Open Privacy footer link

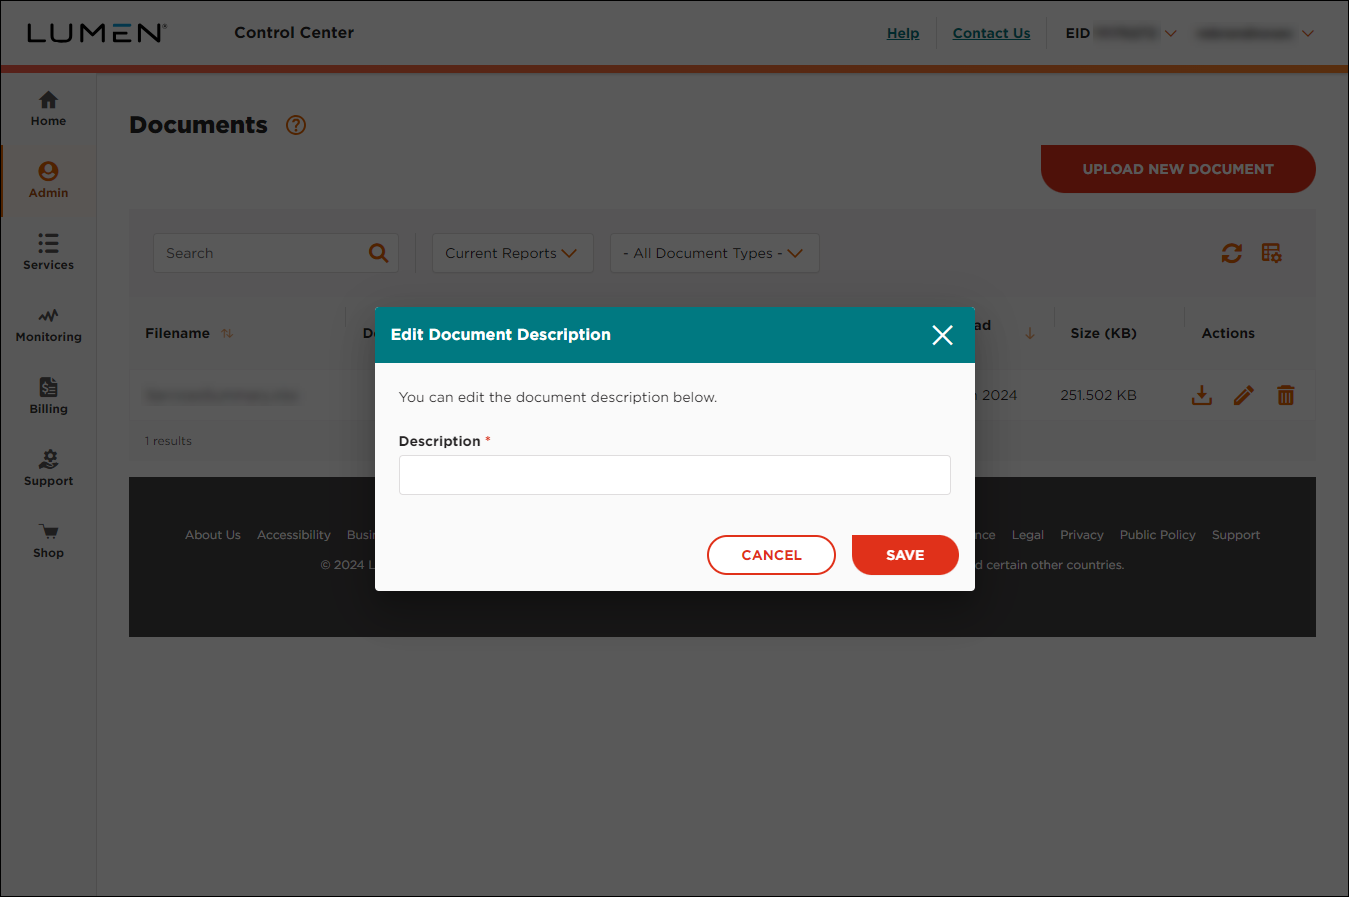point(1082,535)
